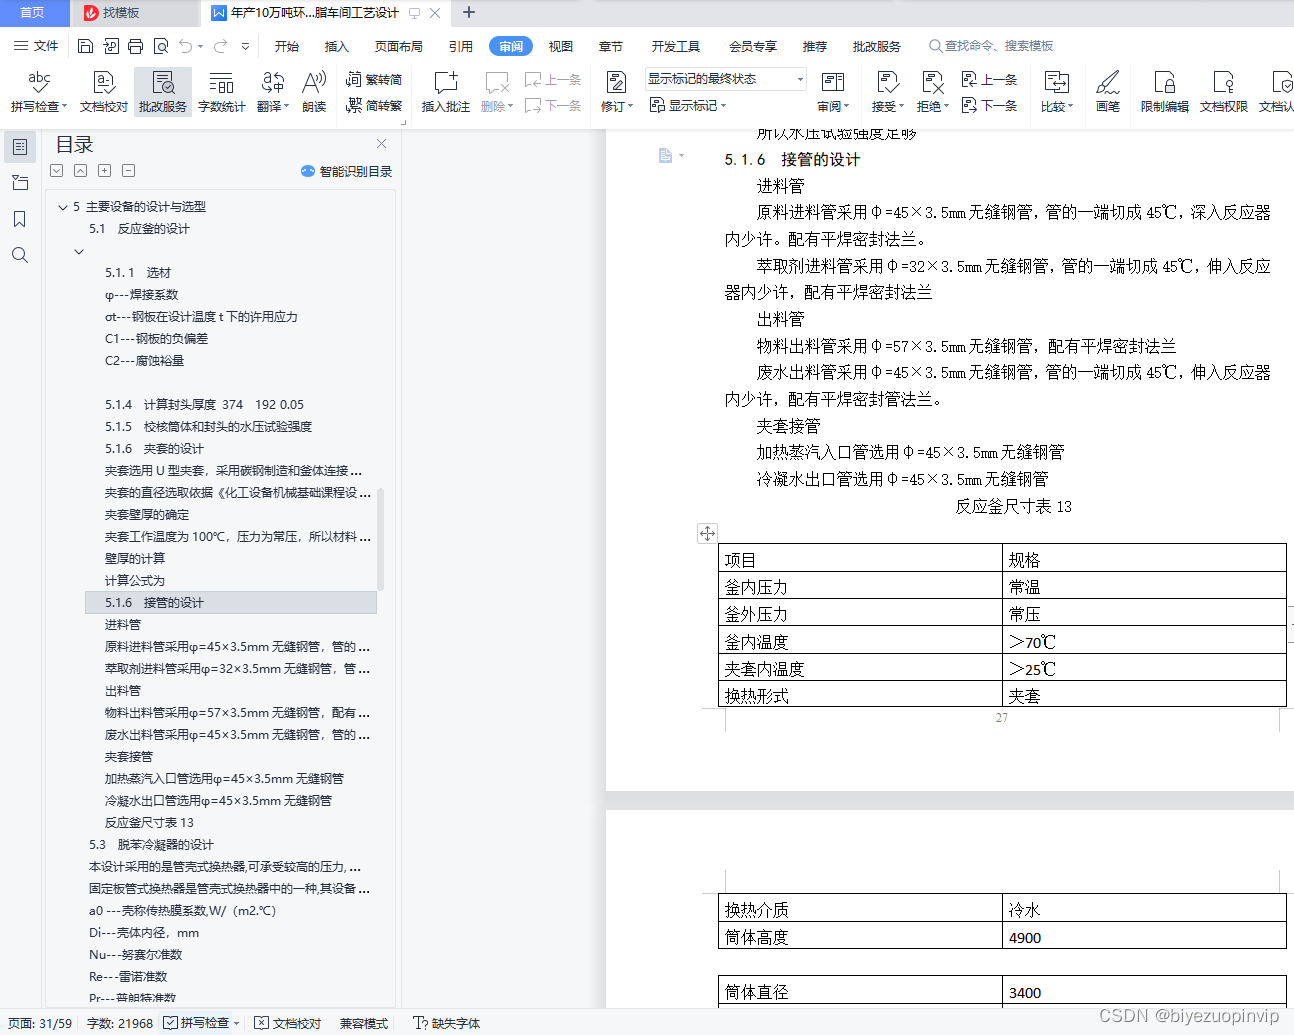Open the 审阅 review pane tool
The image size is (1294, 1035).
(x=833, y=91)
